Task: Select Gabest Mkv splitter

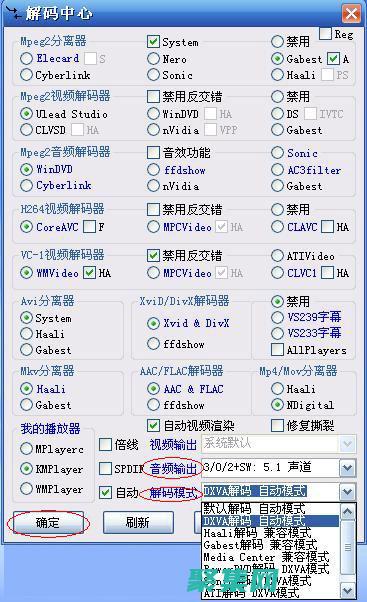Action: pyautogui.click(x=26, y=405)
